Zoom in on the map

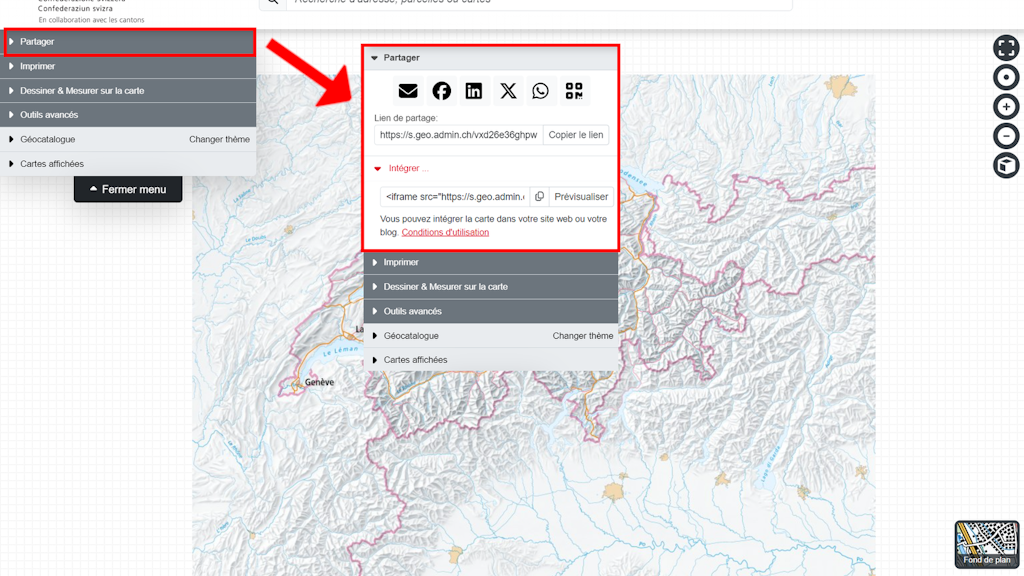click(1006, 106)
